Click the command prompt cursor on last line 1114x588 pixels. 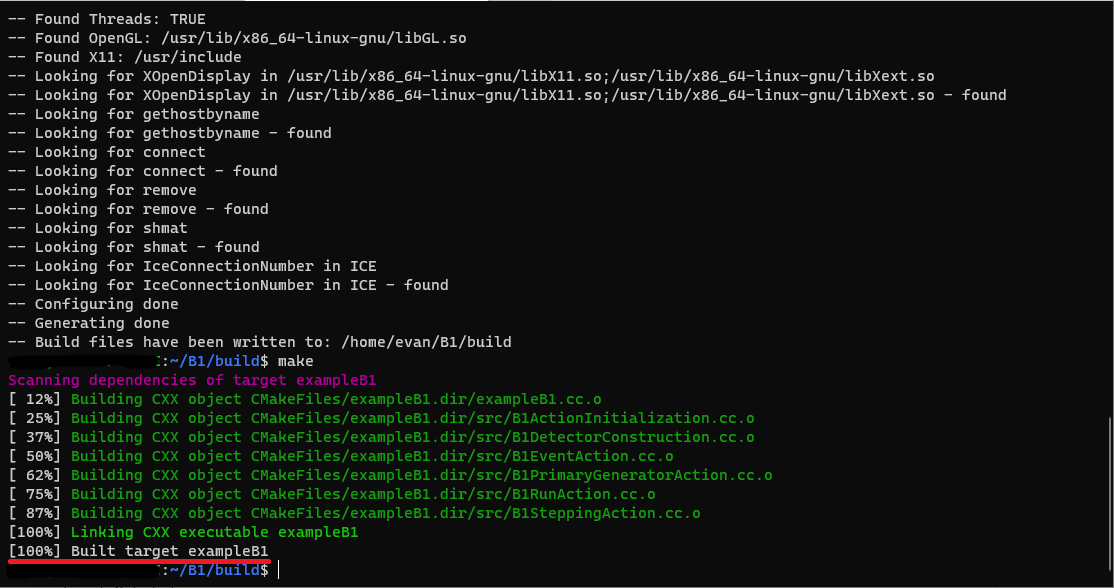pyautogui.click(x=279, y=569)
